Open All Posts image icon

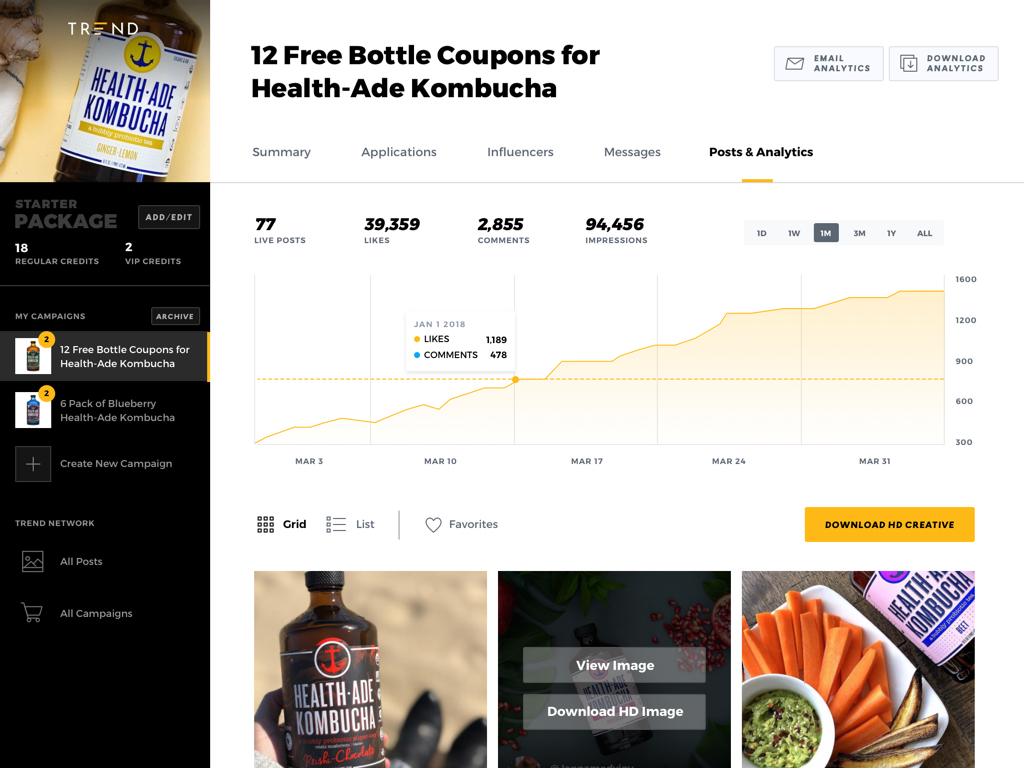33,562
